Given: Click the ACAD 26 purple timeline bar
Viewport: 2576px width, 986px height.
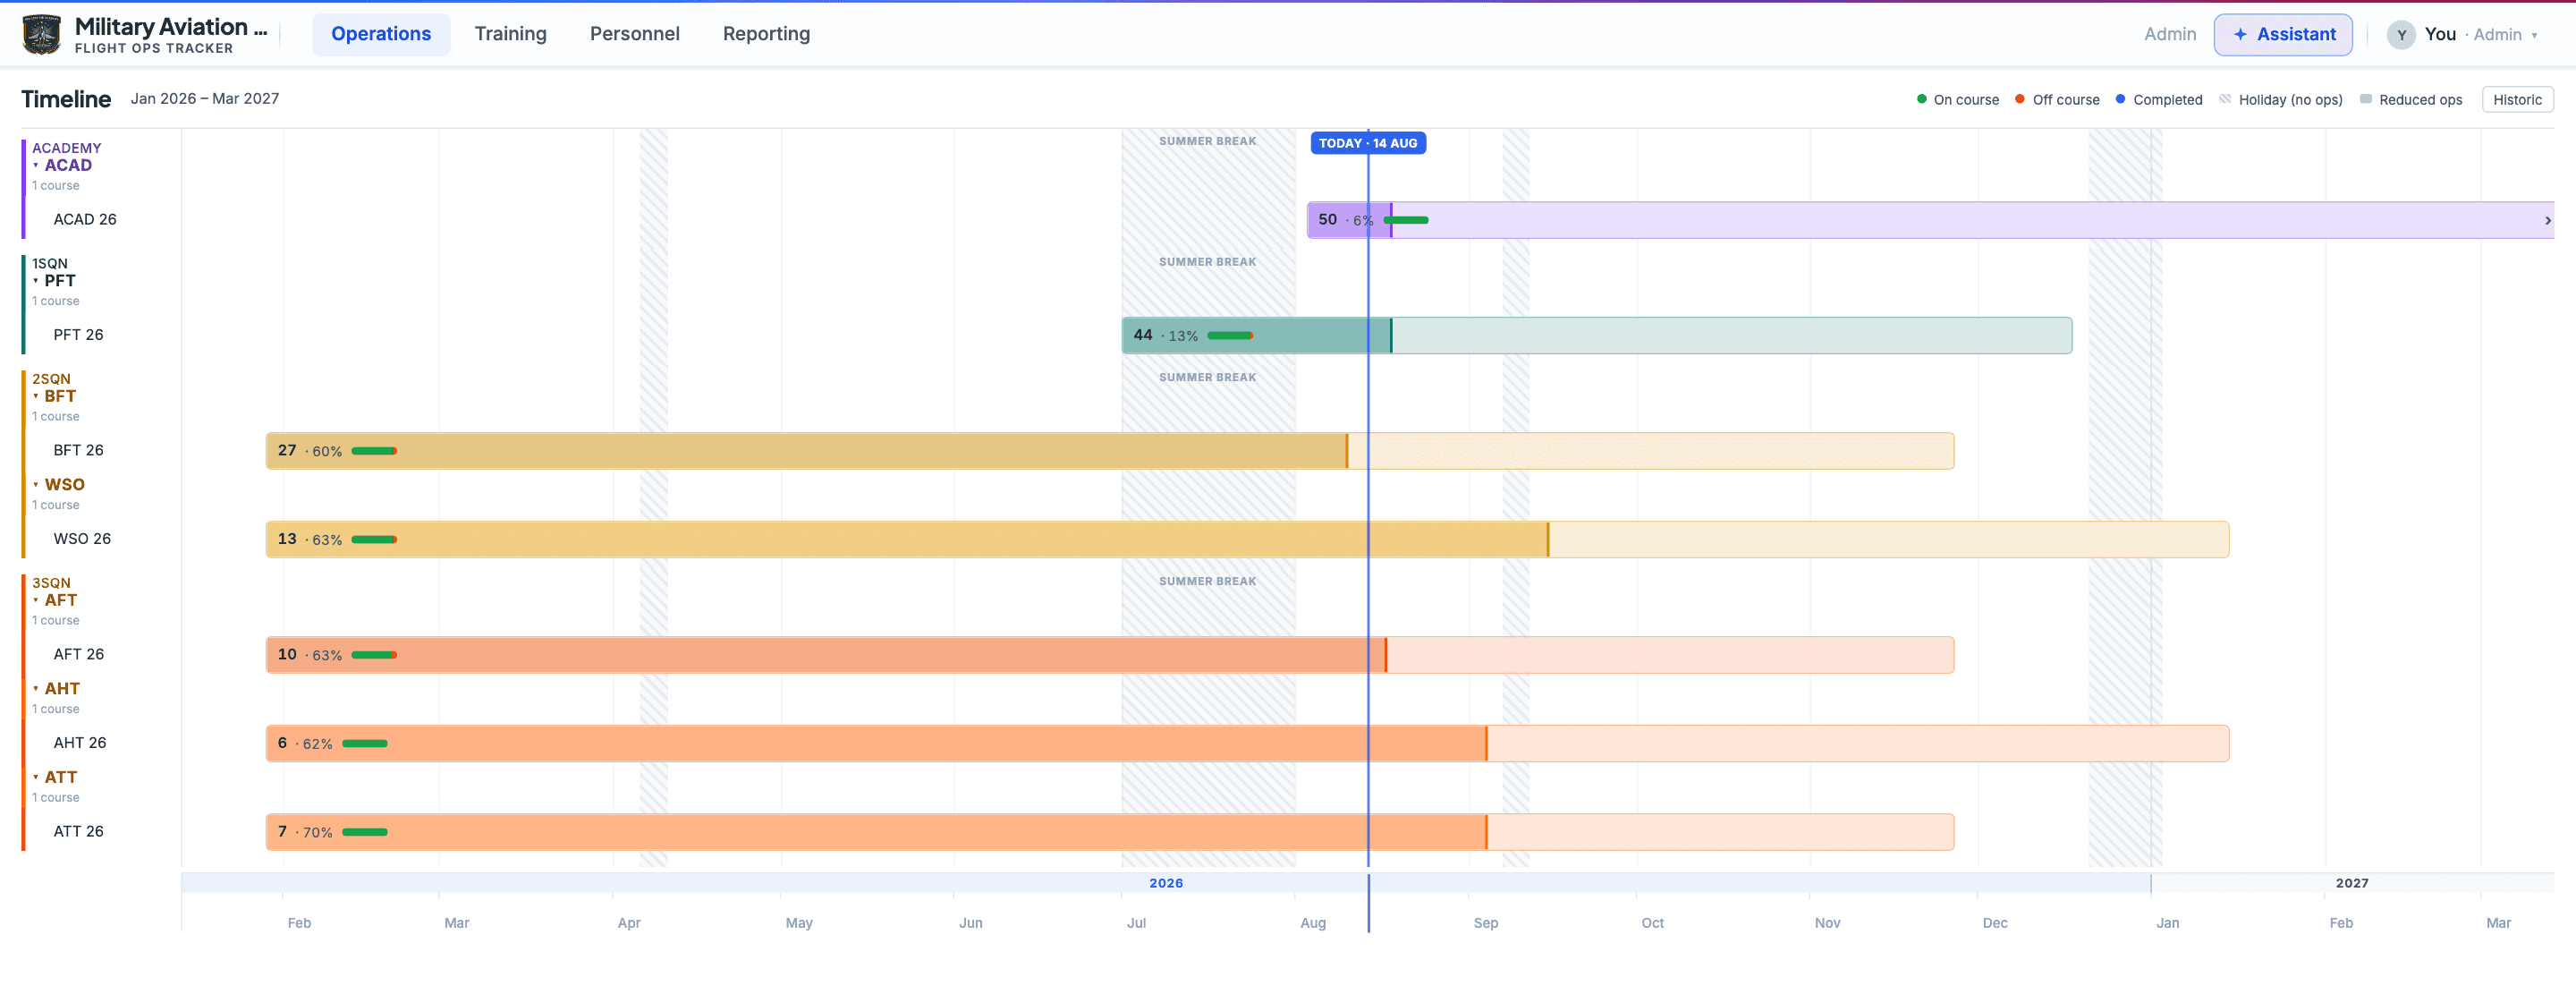Looking at the screenshot, I should tap(1930, 220).
